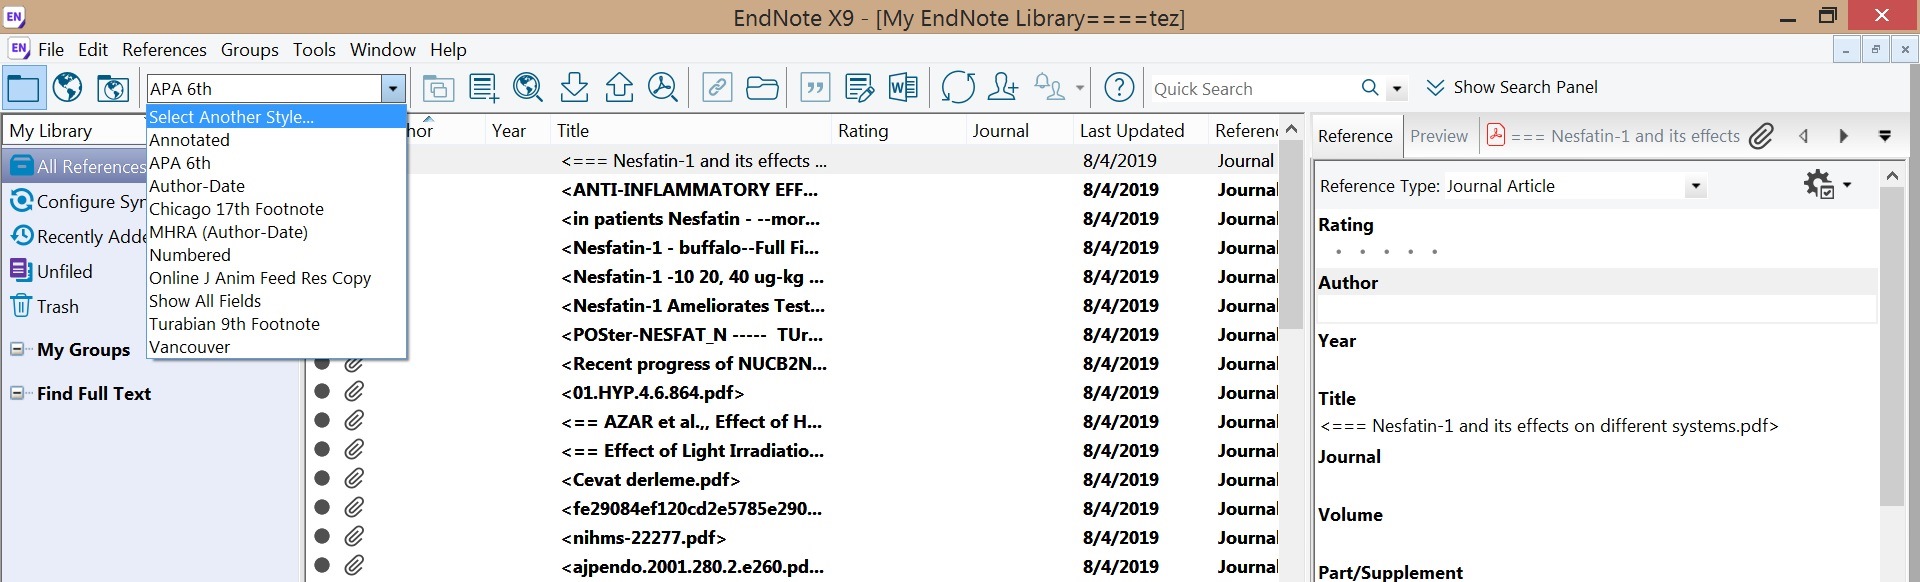The width and height of the screenshot is (1920, 582).
Task: Click the Open File folder icon
Action: [762, 88]
